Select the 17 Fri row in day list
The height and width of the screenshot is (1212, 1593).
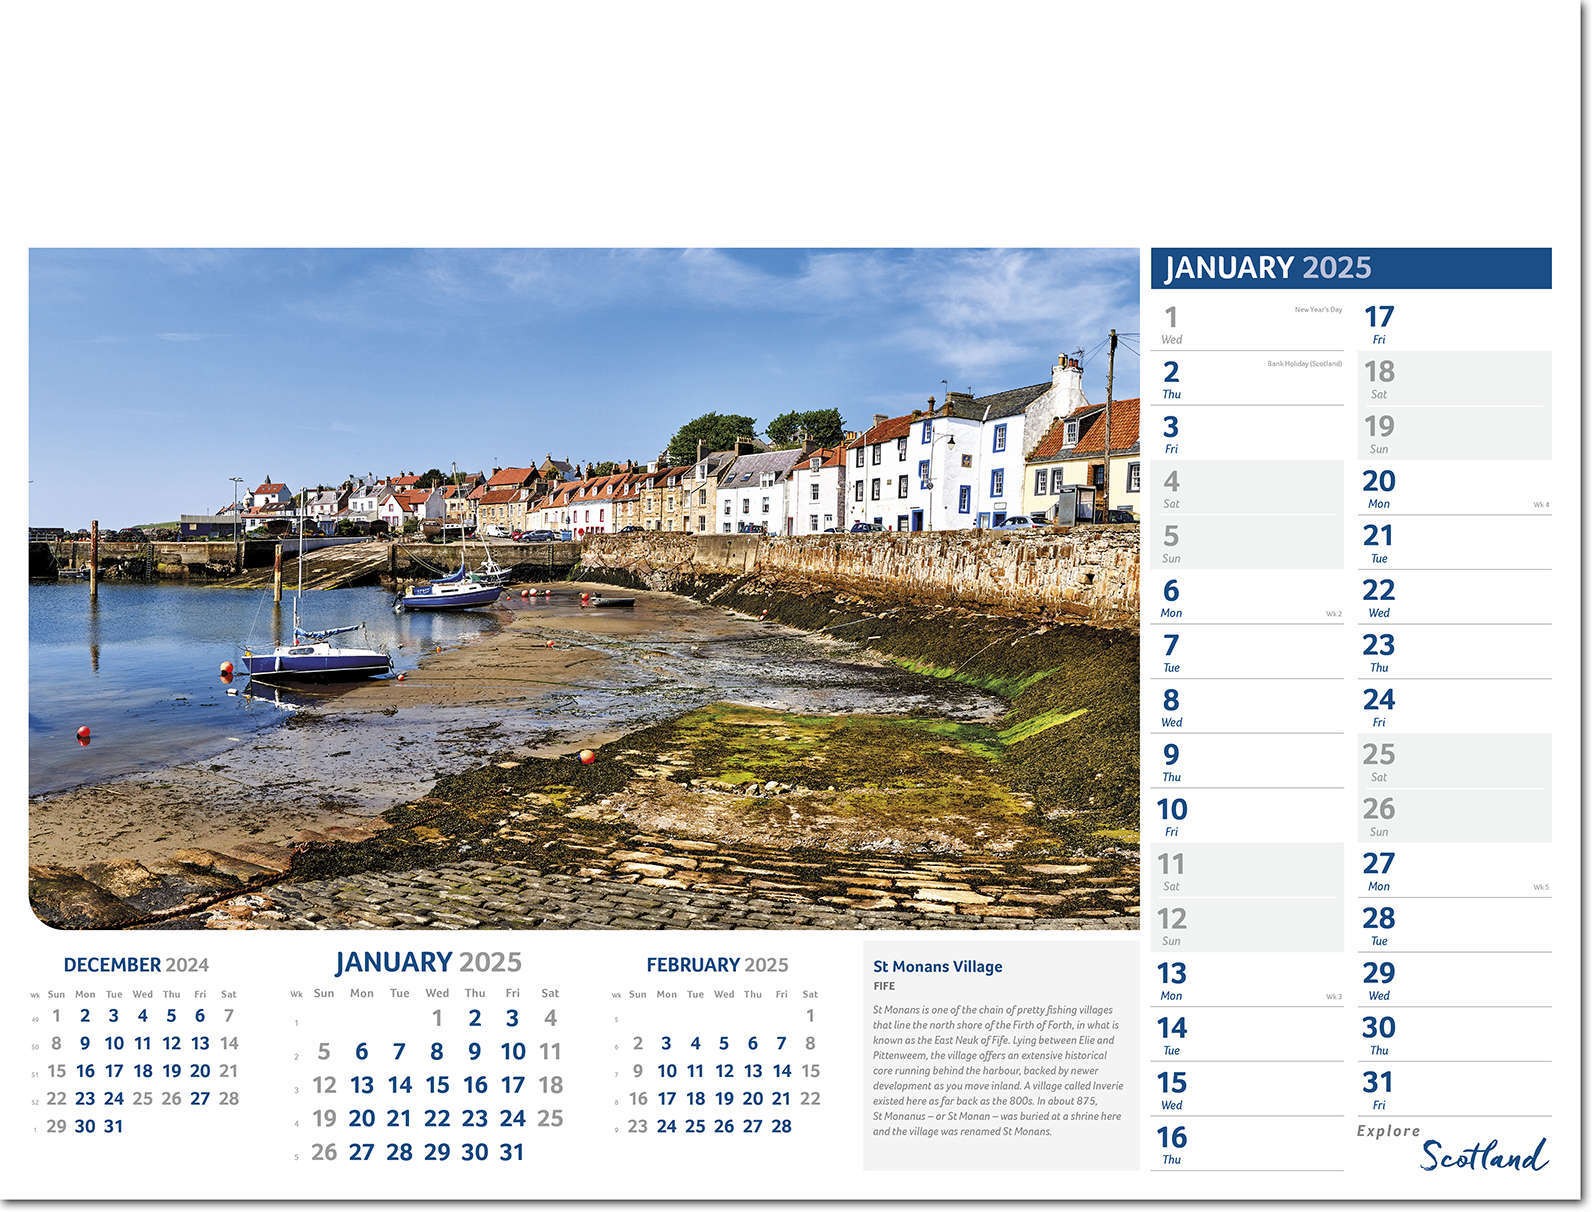click(x=1455, y=323)
